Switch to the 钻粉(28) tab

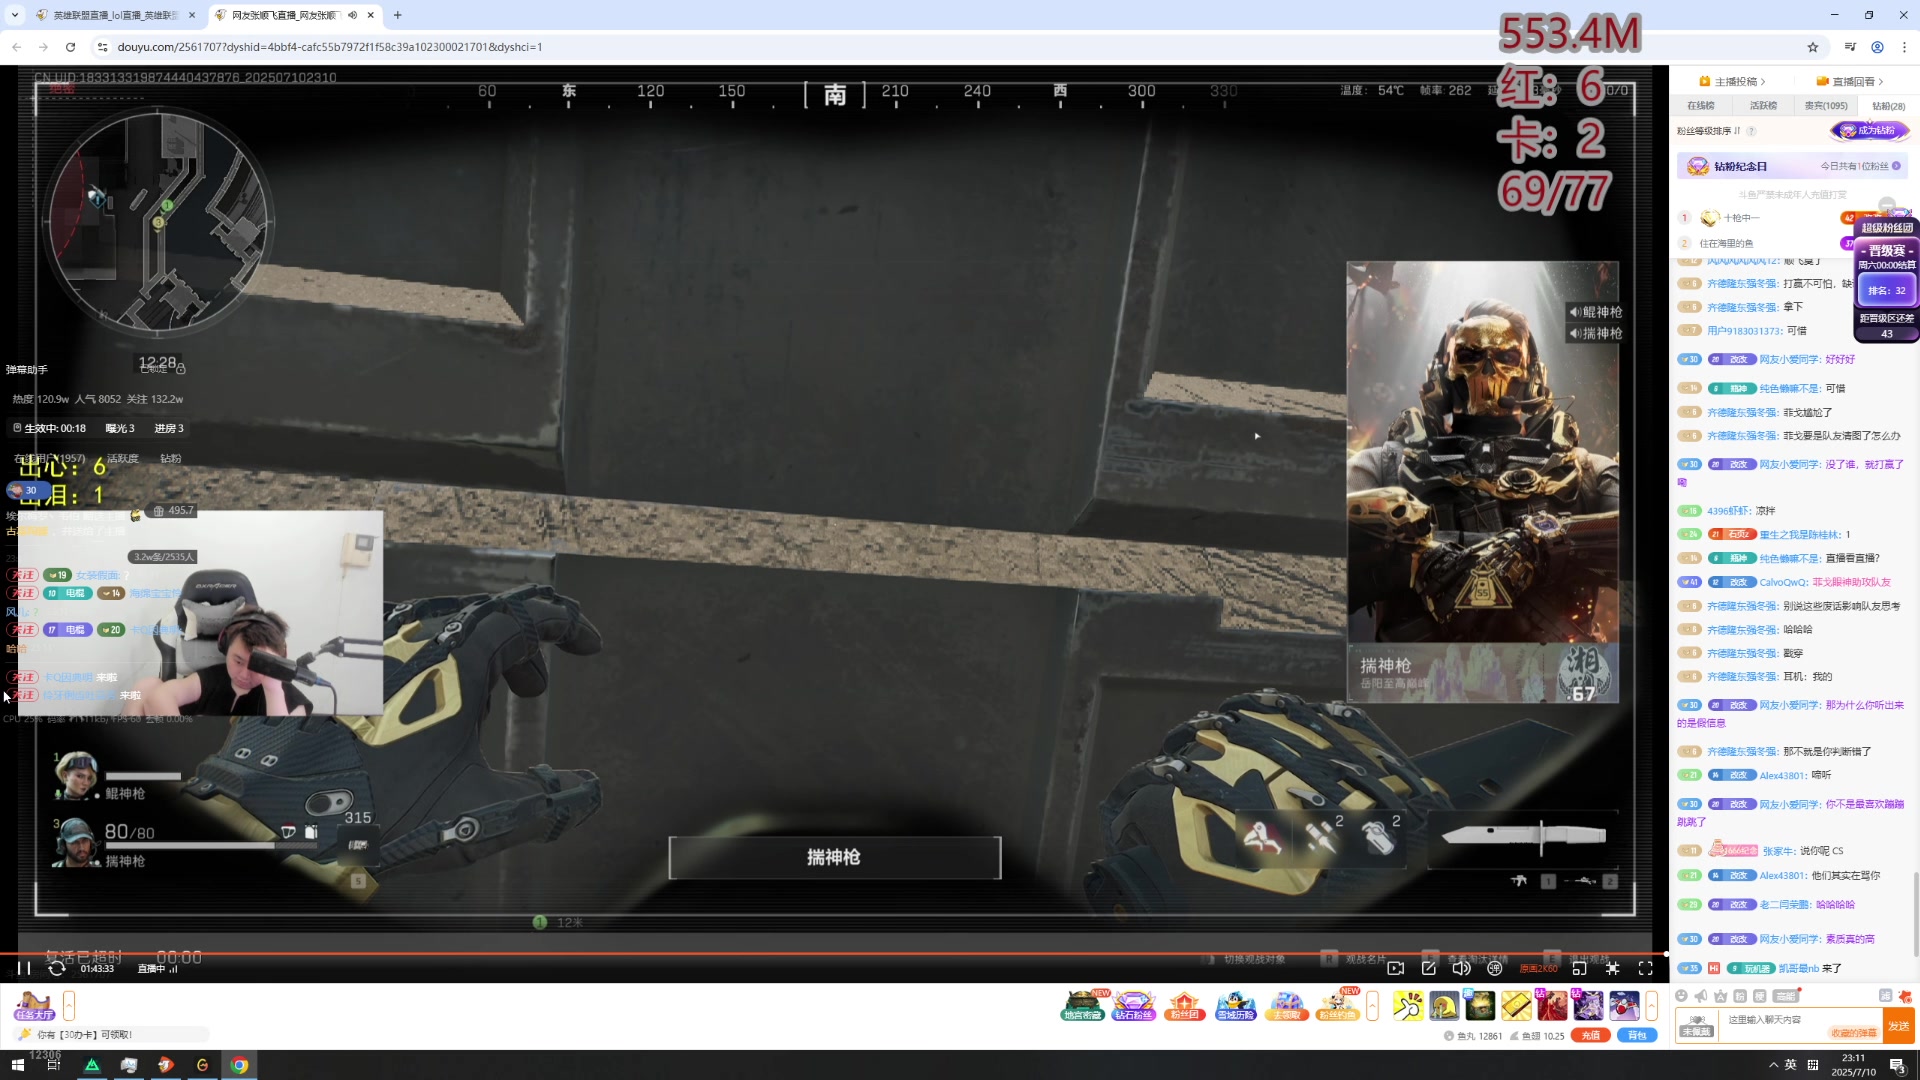1889,106
